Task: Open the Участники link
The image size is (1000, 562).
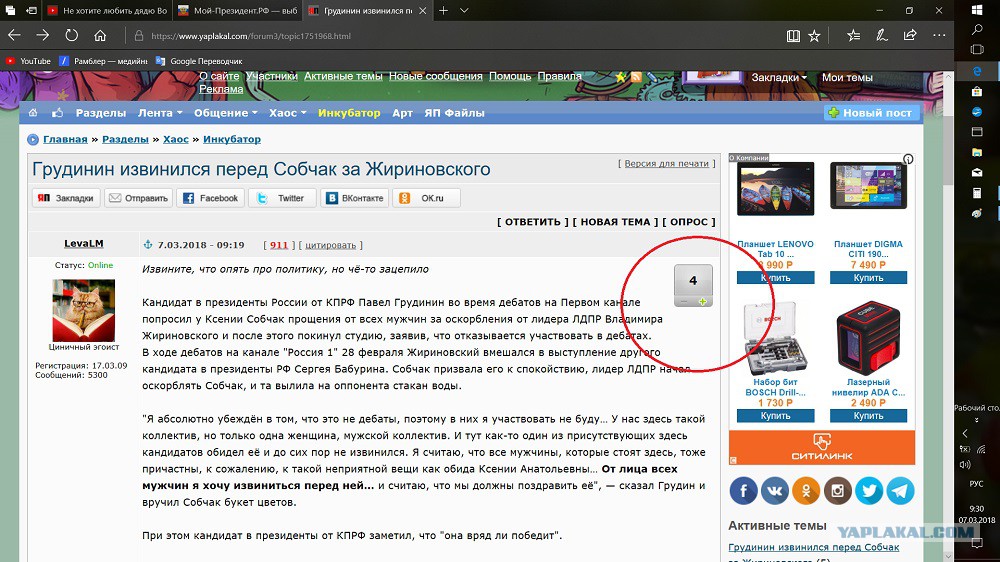Action: tap(272, 76)
